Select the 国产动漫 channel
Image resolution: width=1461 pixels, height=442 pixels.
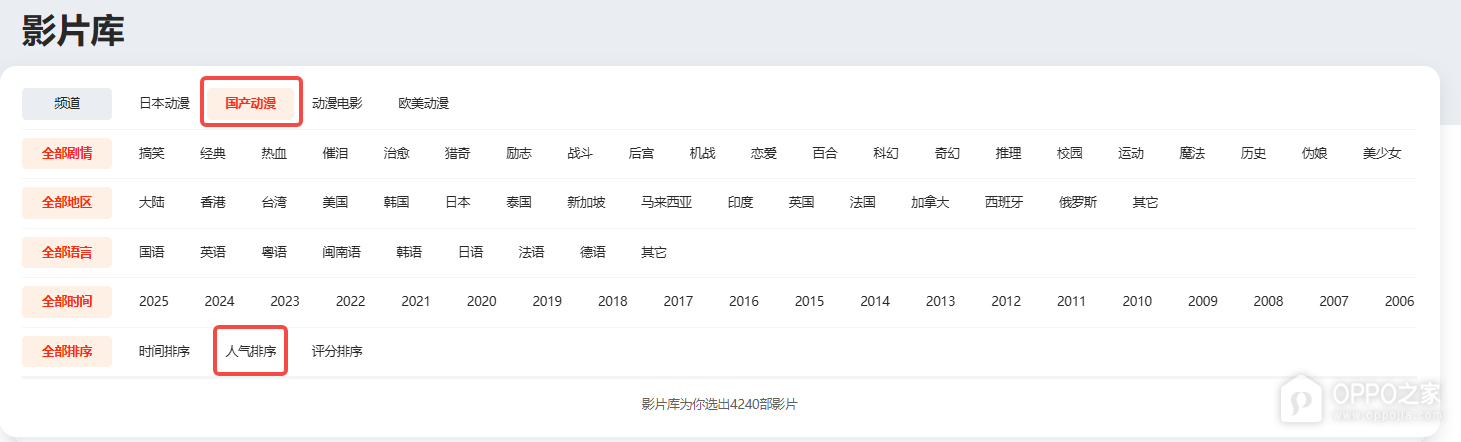point(251,103)
